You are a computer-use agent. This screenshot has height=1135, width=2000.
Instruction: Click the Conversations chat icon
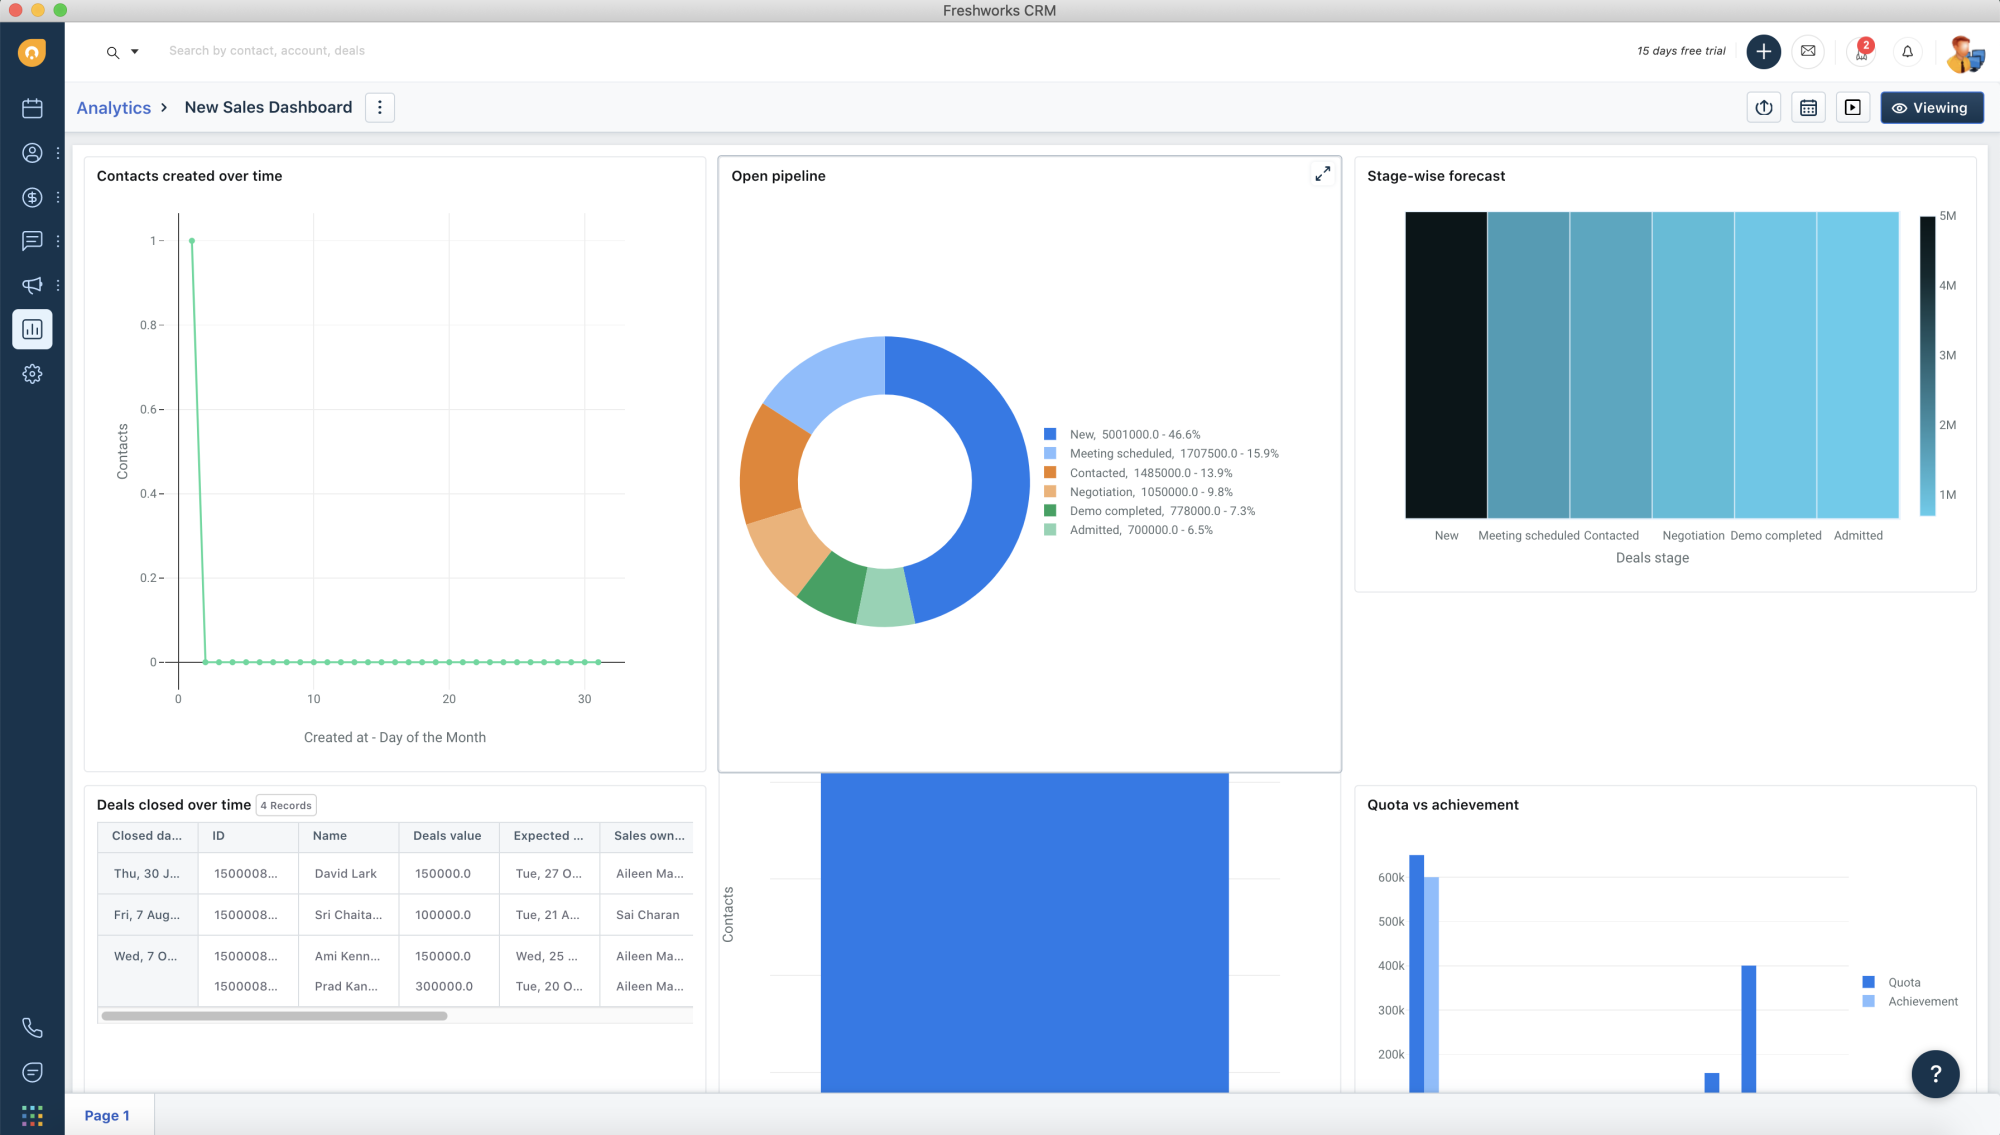(x=33, y=241)
